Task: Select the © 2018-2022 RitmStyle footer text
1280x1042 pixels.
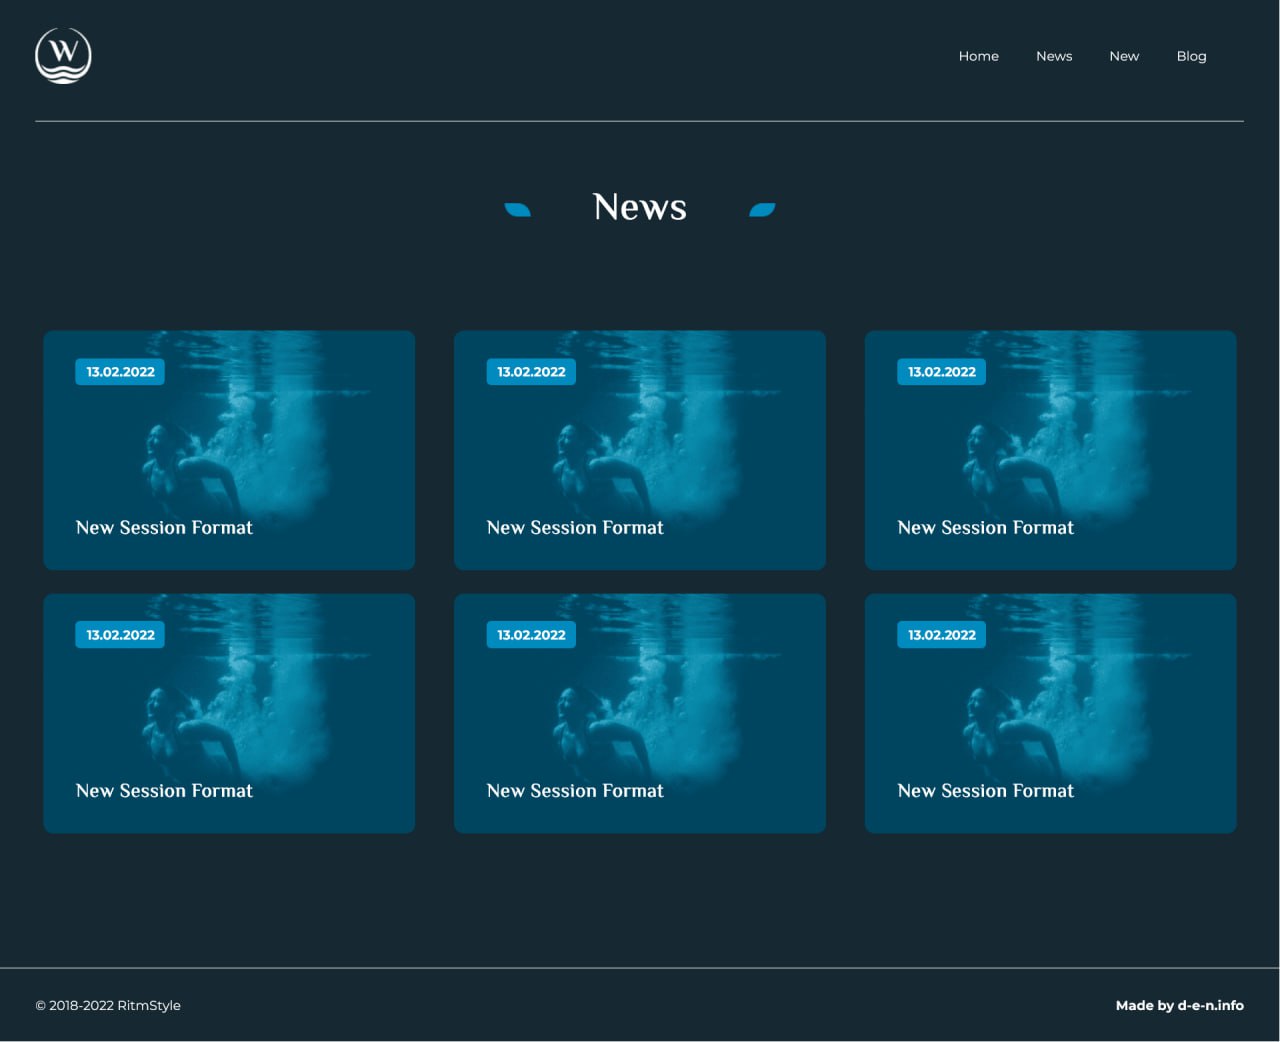Action: [108, 1005]
